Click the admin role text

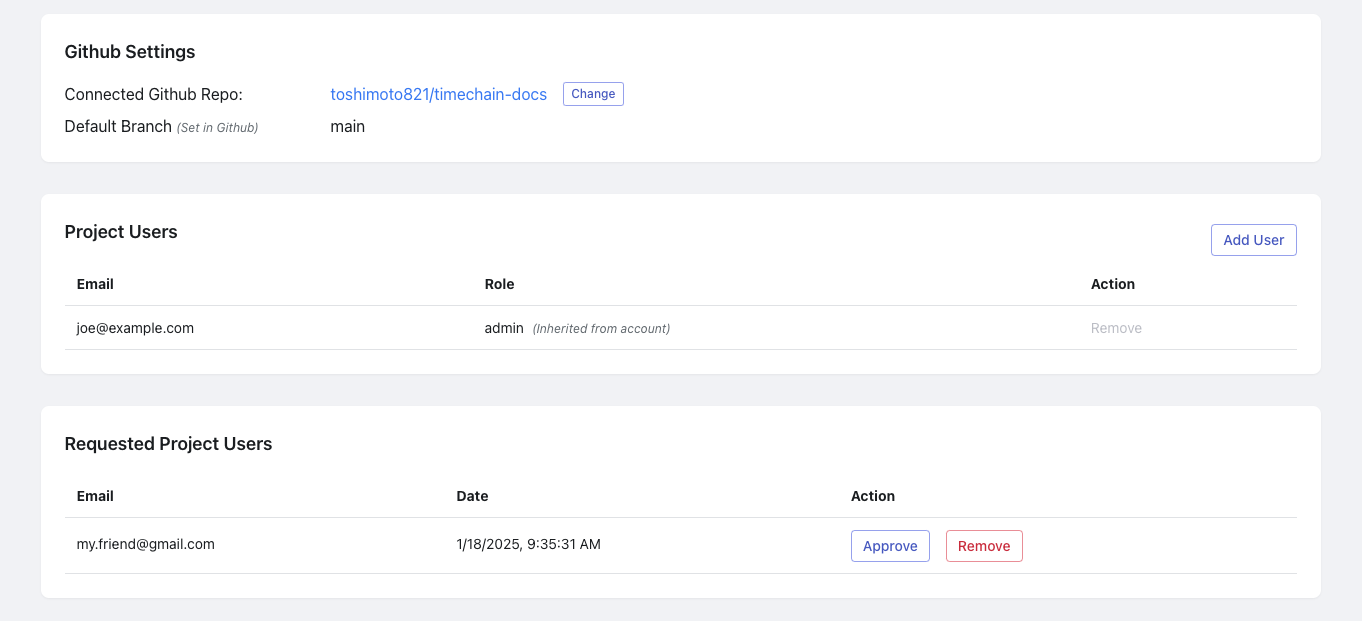click(x=504, y=328)
